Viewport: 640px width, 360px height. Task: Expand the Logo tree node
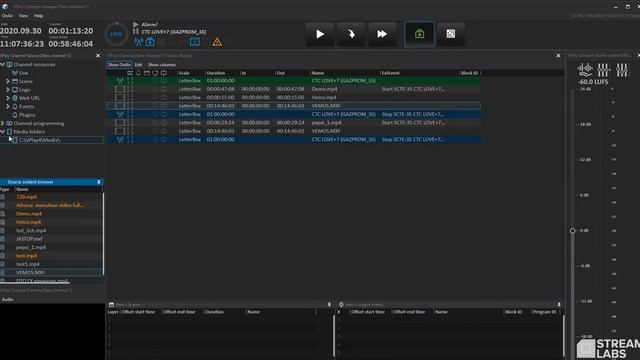click(x=8, y=90)
